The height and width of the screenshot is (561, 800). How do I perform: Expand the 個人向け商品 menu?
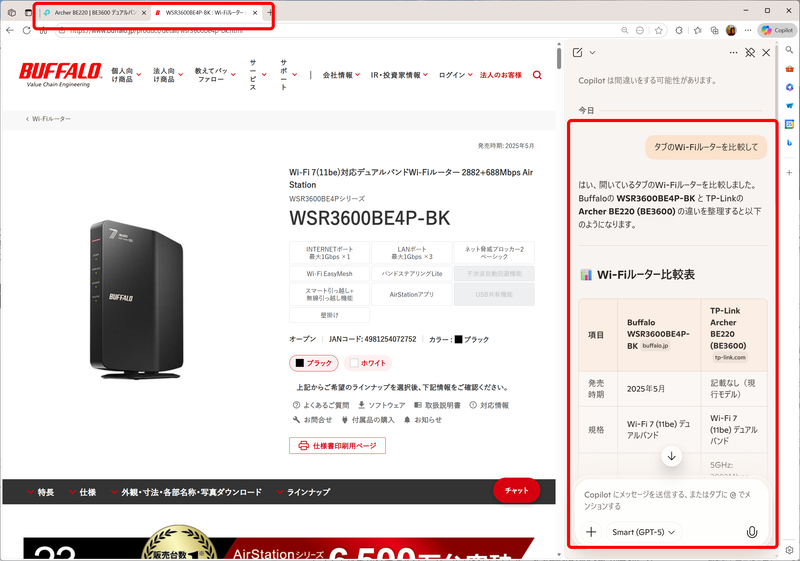click(x=126, y=75)
